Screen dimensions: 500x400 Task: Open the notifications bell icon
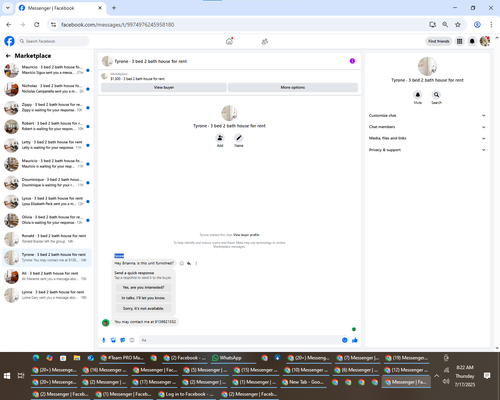tap(472, 41)
